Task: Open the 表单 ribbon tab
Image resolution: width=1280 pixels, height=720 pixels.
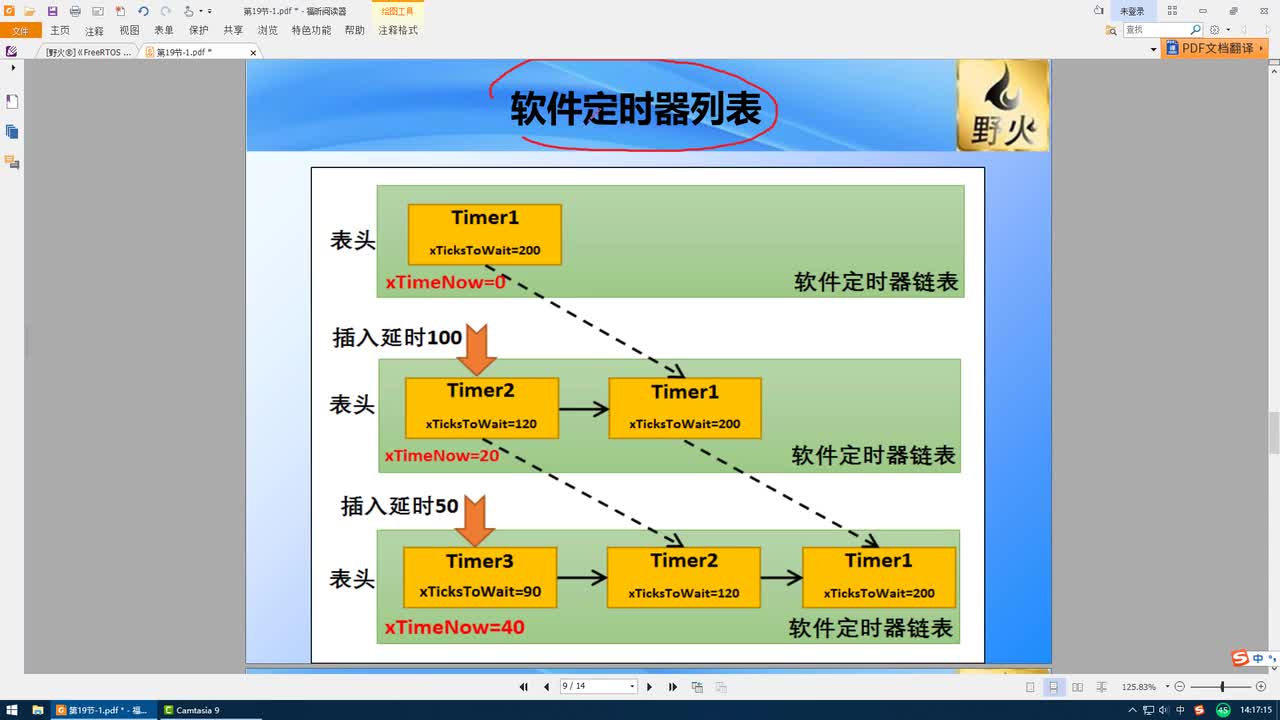Action: coord(164,31)
